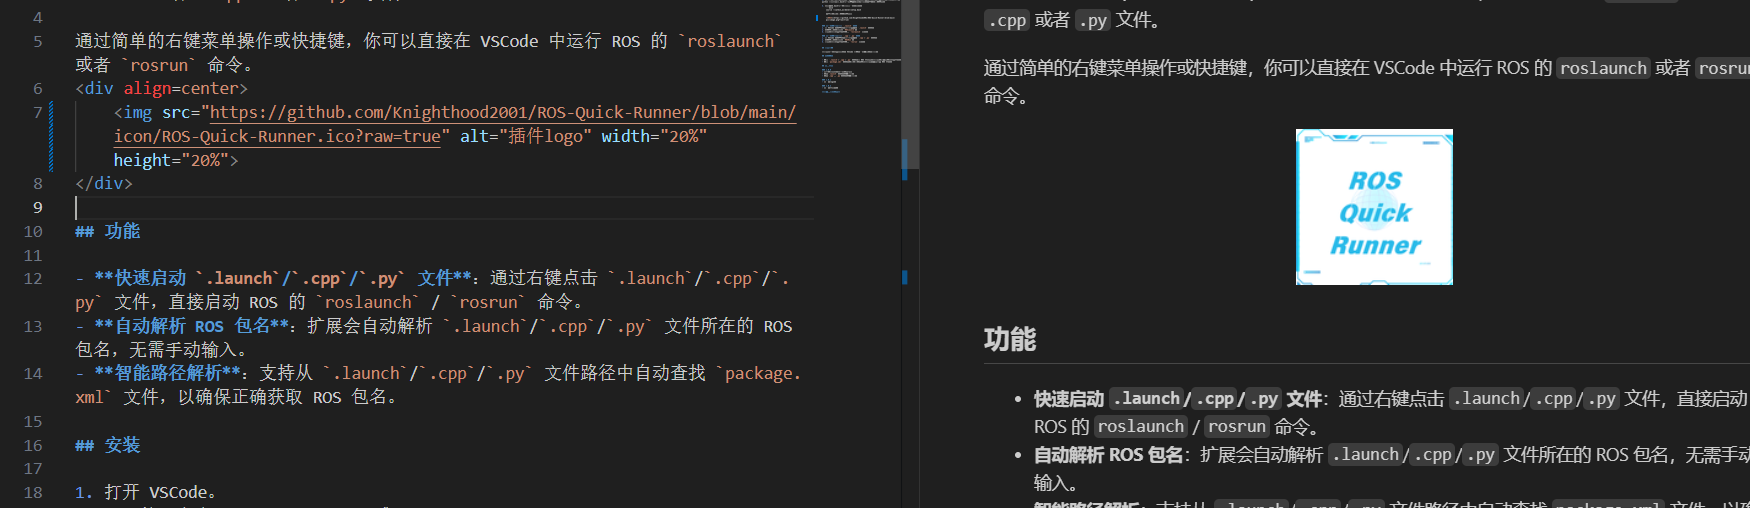Image resolution: width=1750 pixels, height=508 pixels.
Task: Click the 'rosrun' code in the preview bullet before '命令。'
Action: click(1236, 427)
